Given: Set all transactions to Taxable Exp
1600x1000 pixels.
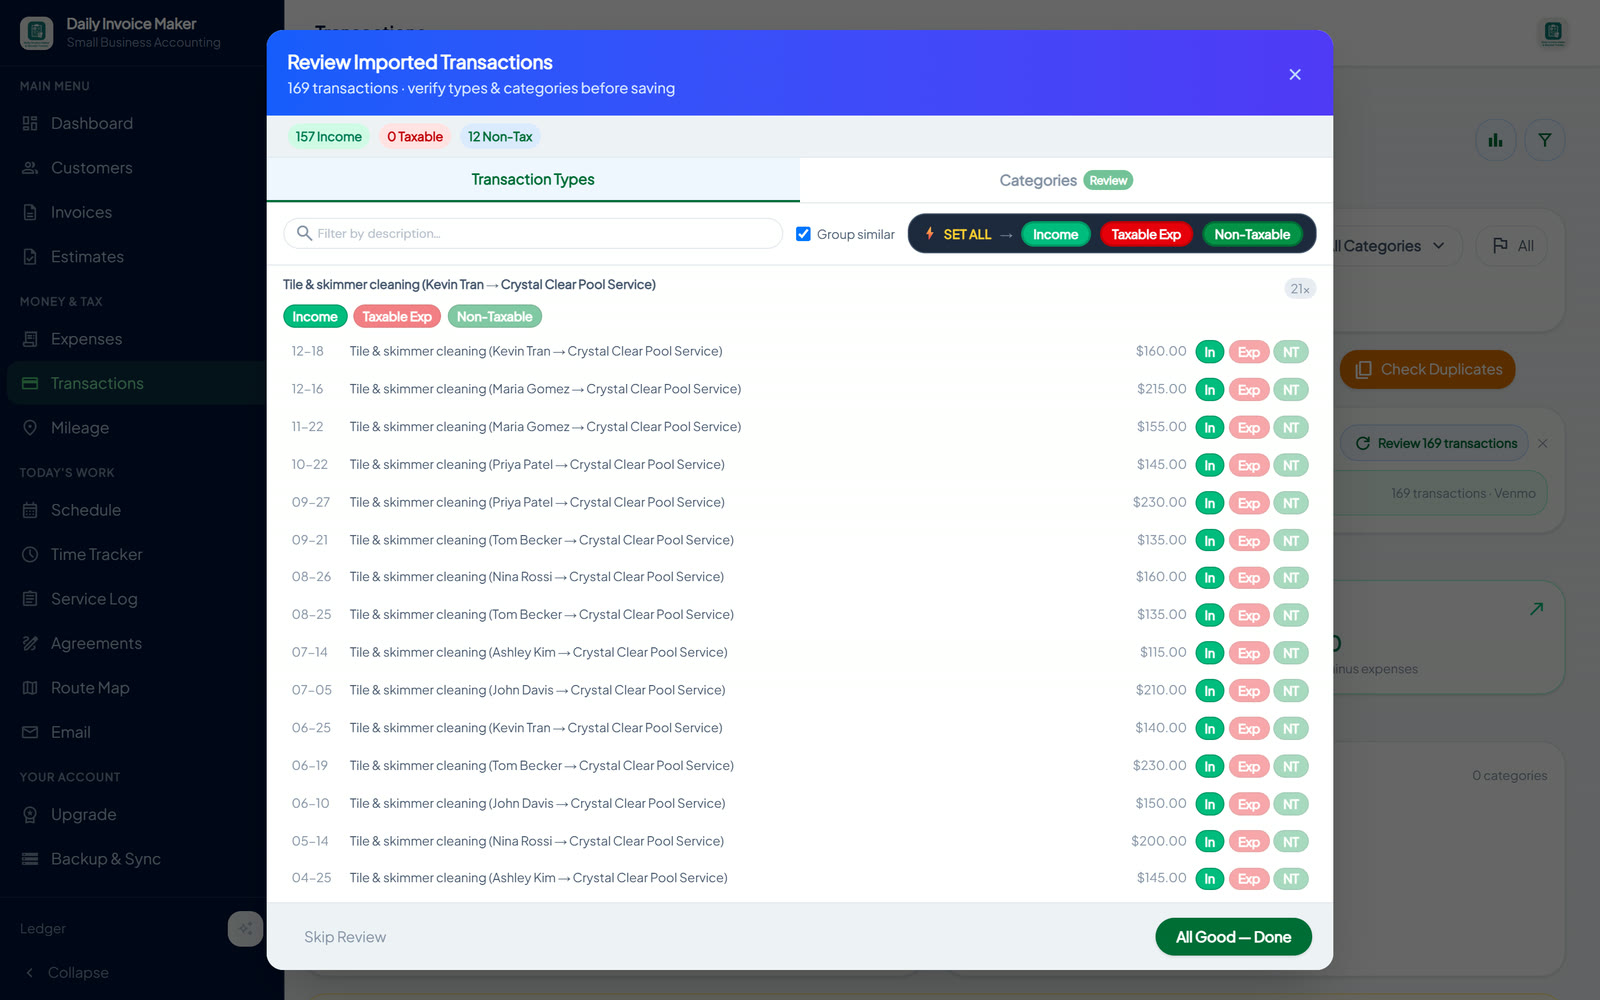Looking at the screenshot, I should (1146, 234).
